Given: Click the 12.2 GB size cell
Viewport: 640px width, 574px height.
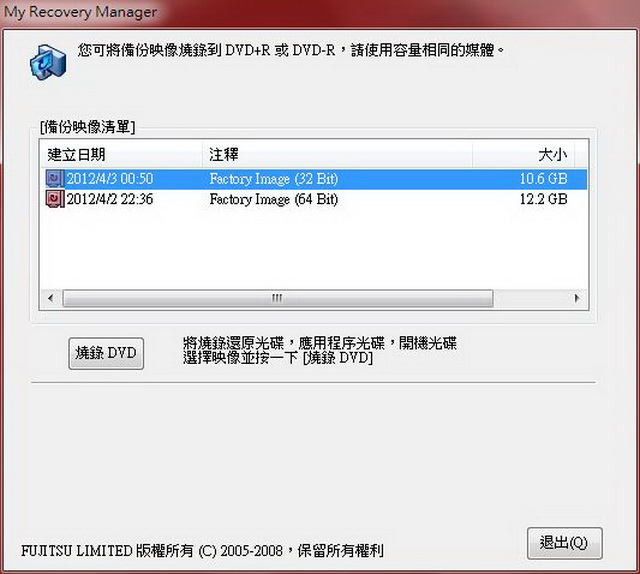Looking at the screenshot, I should (543, 199).
